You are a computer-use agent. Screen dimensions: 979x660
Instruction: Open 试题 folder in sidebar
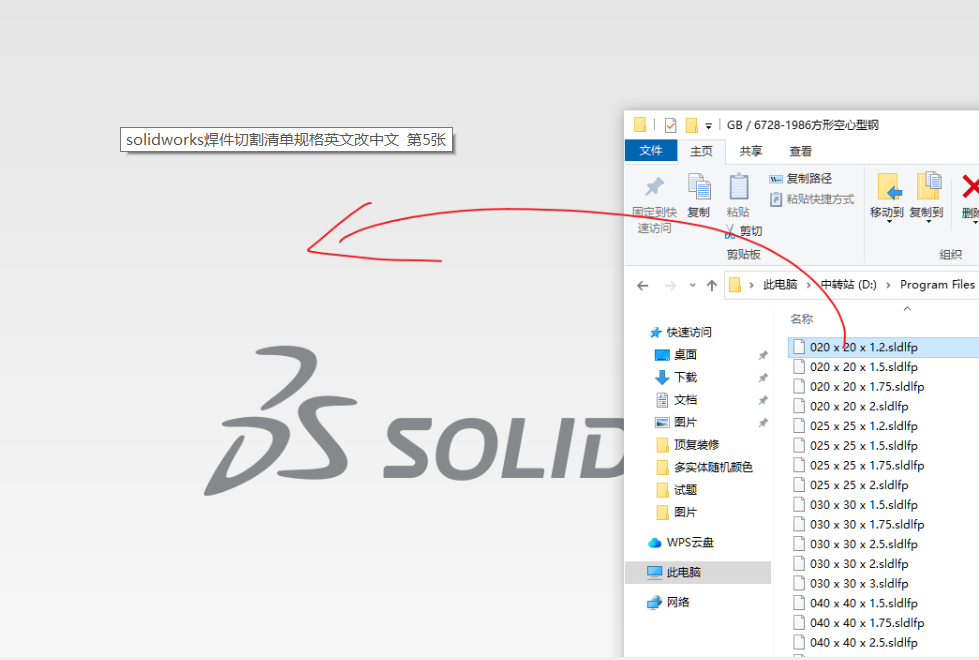tap(685, 490)
